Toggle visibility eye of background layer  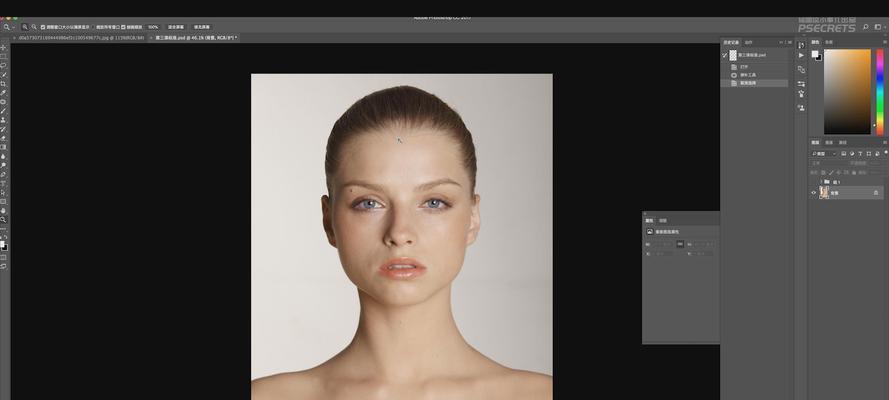point(814,193)
